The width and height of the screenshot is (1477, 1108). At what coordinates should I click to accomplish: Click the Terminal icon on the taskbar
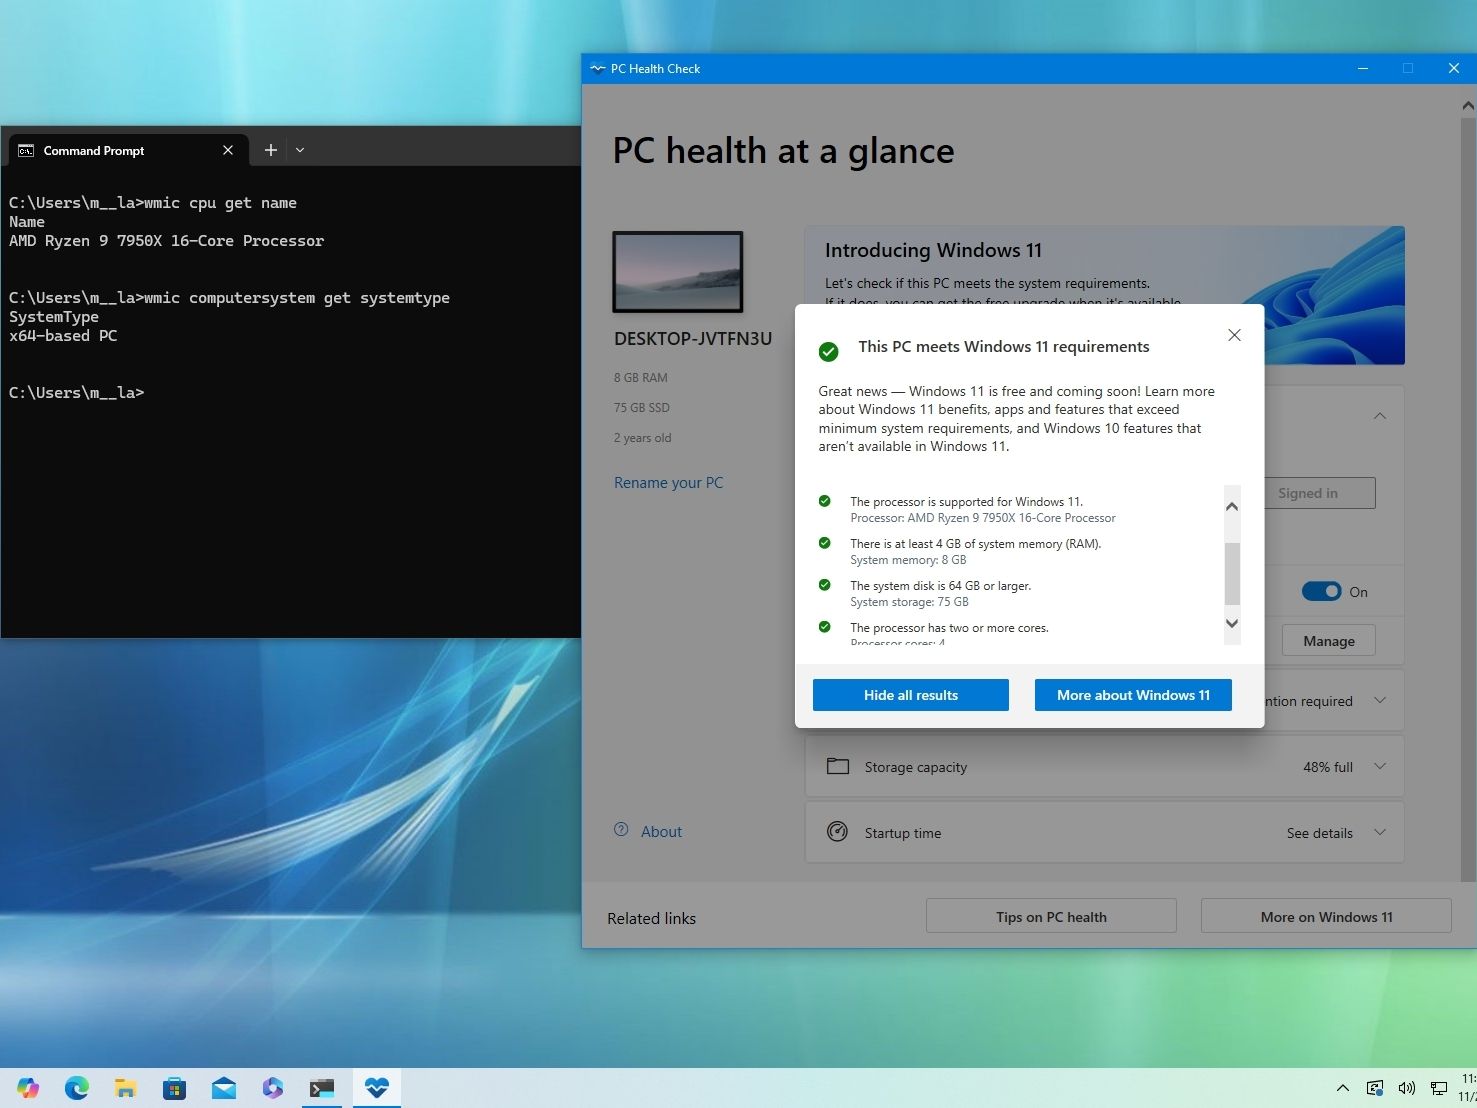[322, 1088]
